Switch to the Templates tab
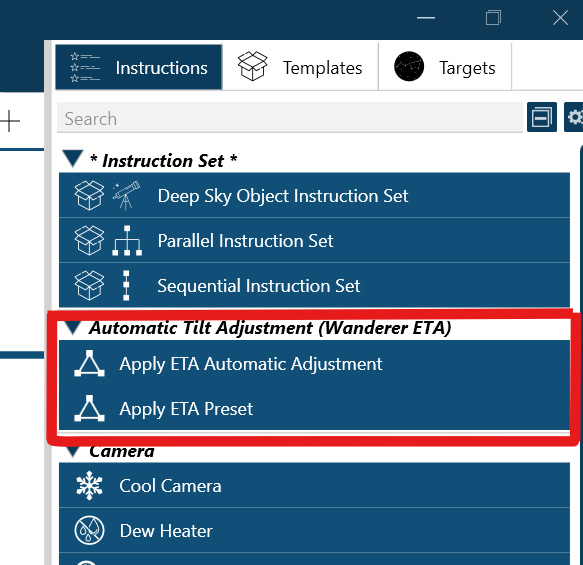Viewport: 583px width, 565px height. (300, 67)
